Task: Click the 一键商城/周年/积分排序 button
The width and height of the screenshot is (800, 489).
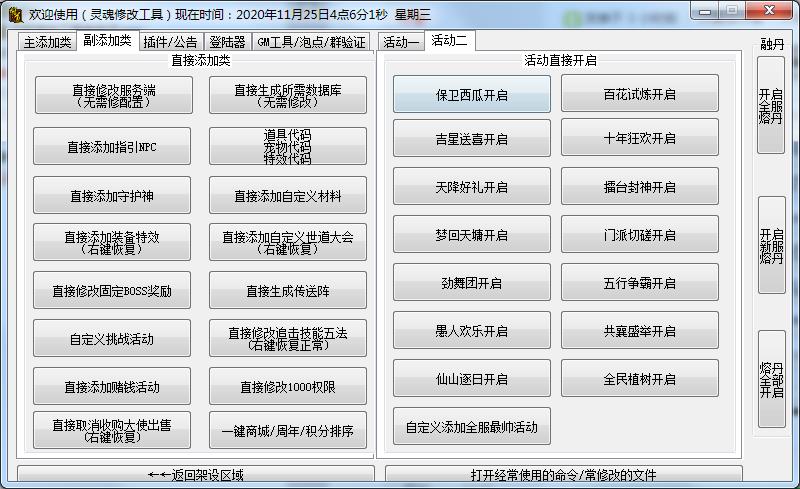Action: click(x=287, y=432)
